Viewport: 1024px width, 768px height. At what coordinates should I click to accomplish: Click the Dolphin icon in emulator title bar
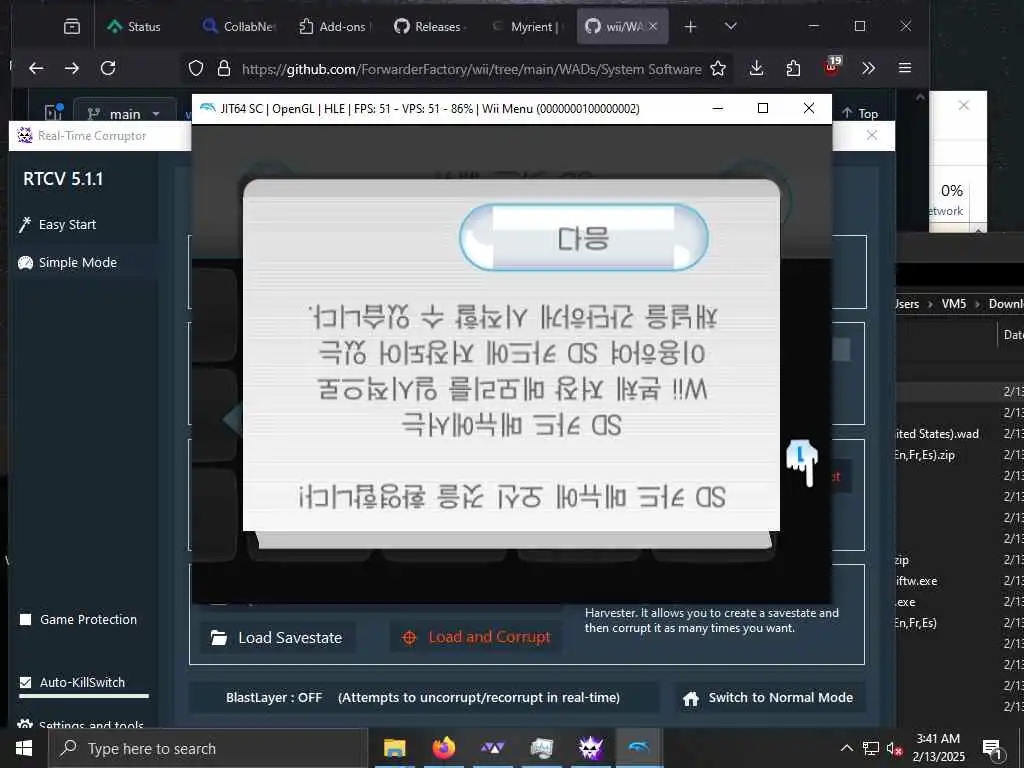[208, 108]
